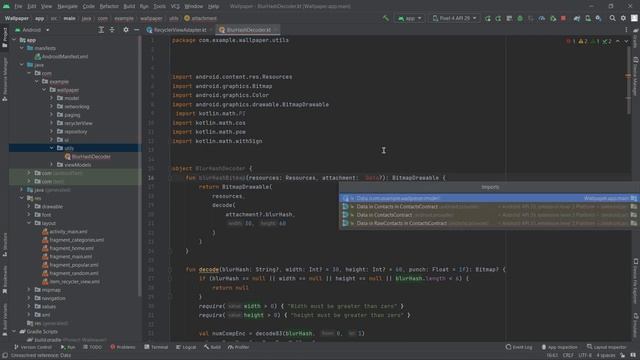The height and width of the screenshot is (360, 640).
Task: Click the Collapse All icon in Project panel
Action: 112,30
